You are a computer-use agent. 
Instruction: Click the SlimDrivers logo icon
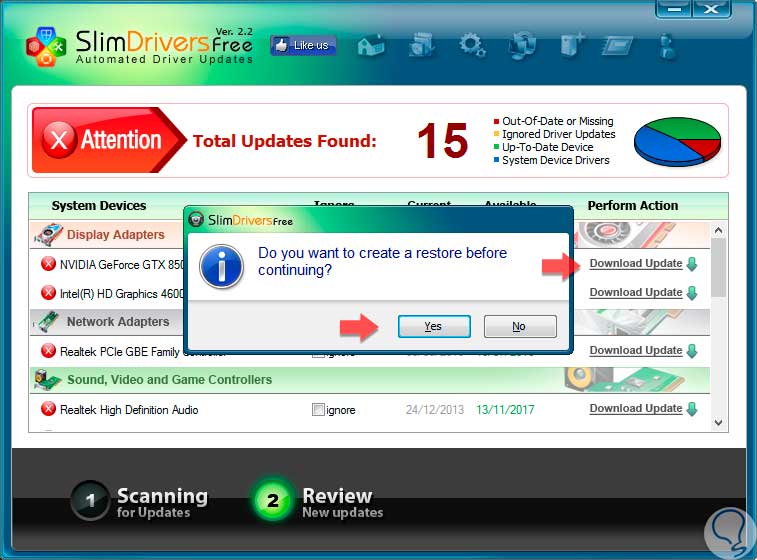45,46
